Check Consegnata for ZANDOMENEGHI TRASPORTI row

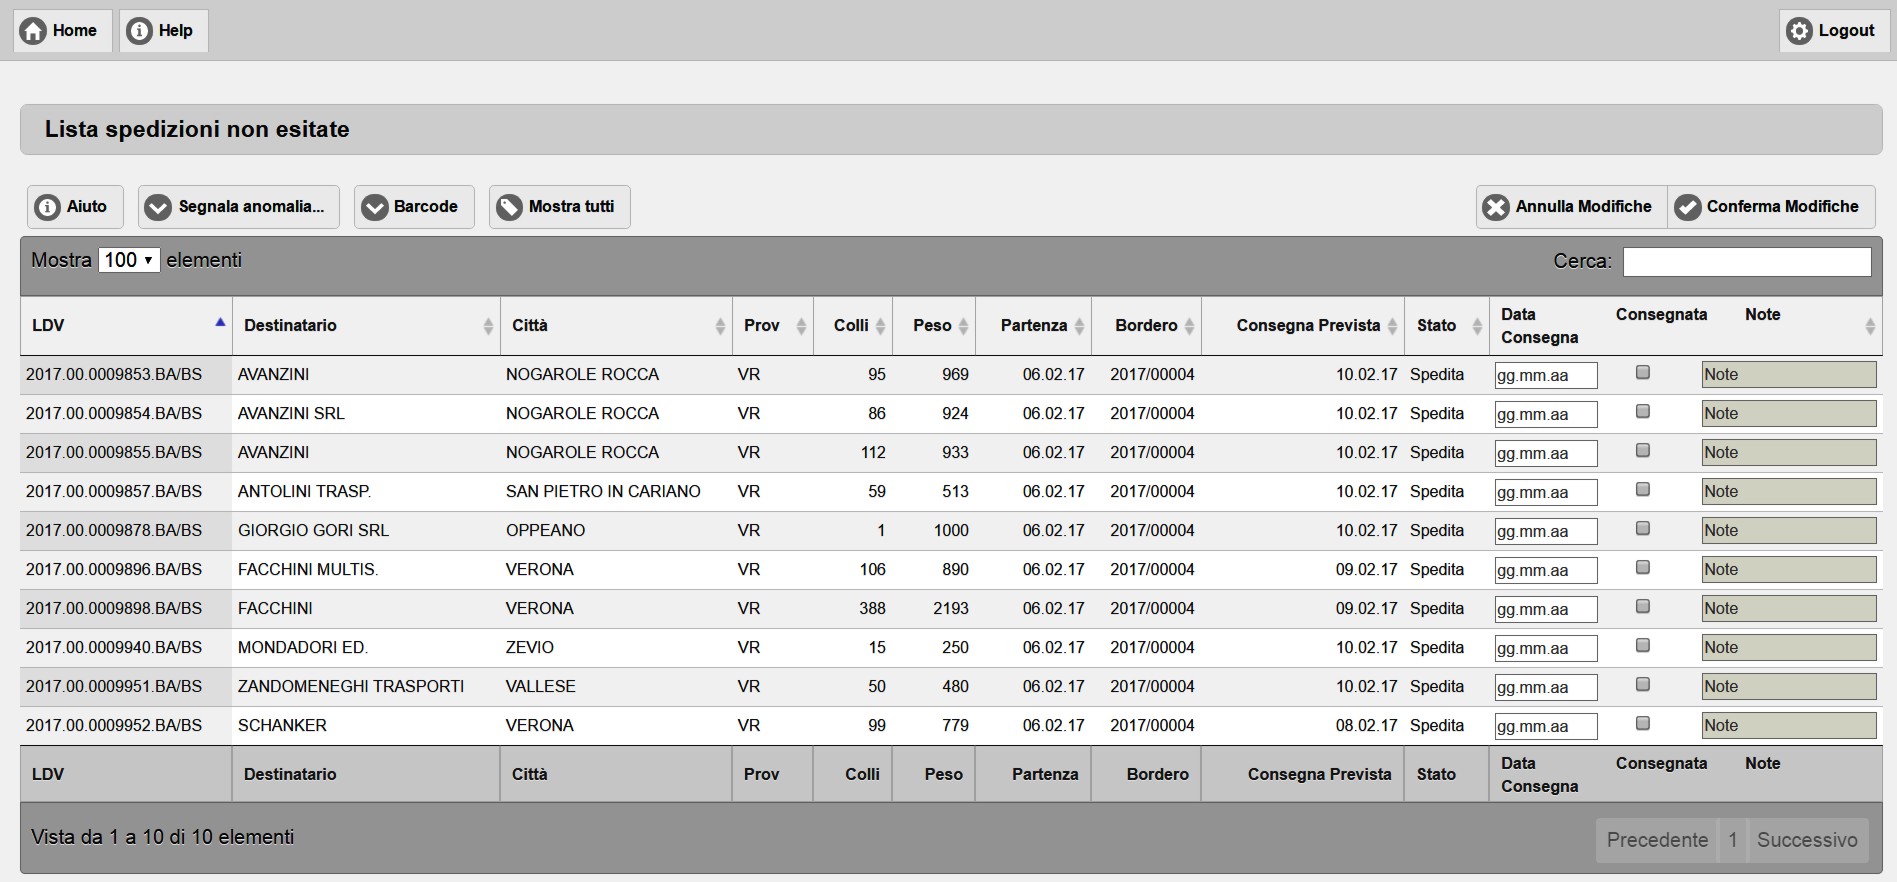[1642, 685]
